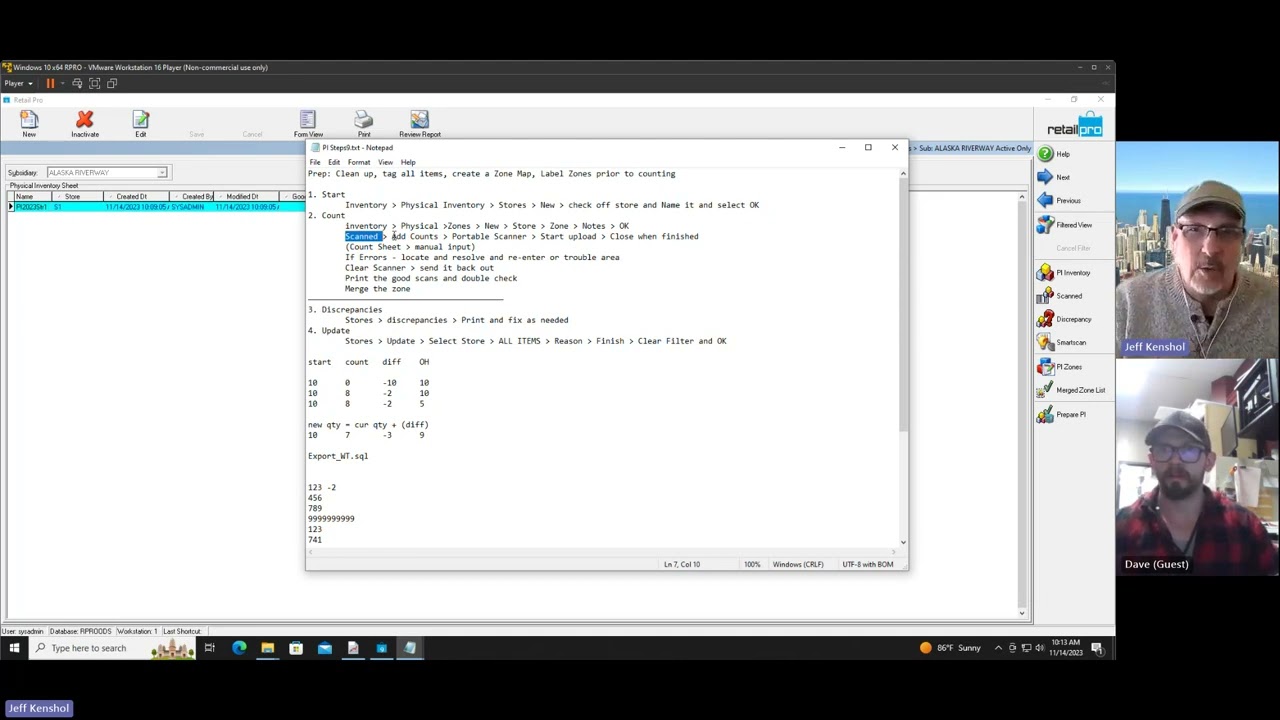Open the Notepad File menu
Screen dimensions: 1280x720
pyautogui.click(x=315, y=162)
